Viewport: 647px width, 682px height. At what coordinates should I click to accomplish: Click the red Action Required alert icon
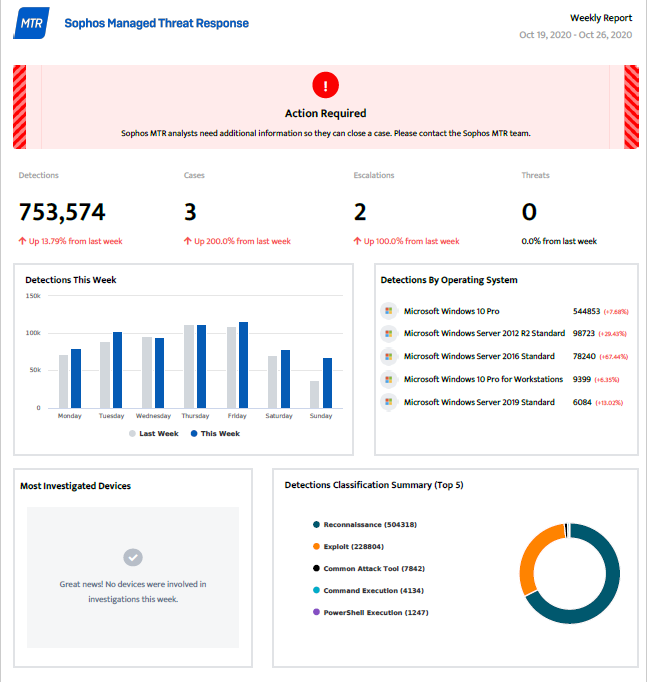(325, 85)
